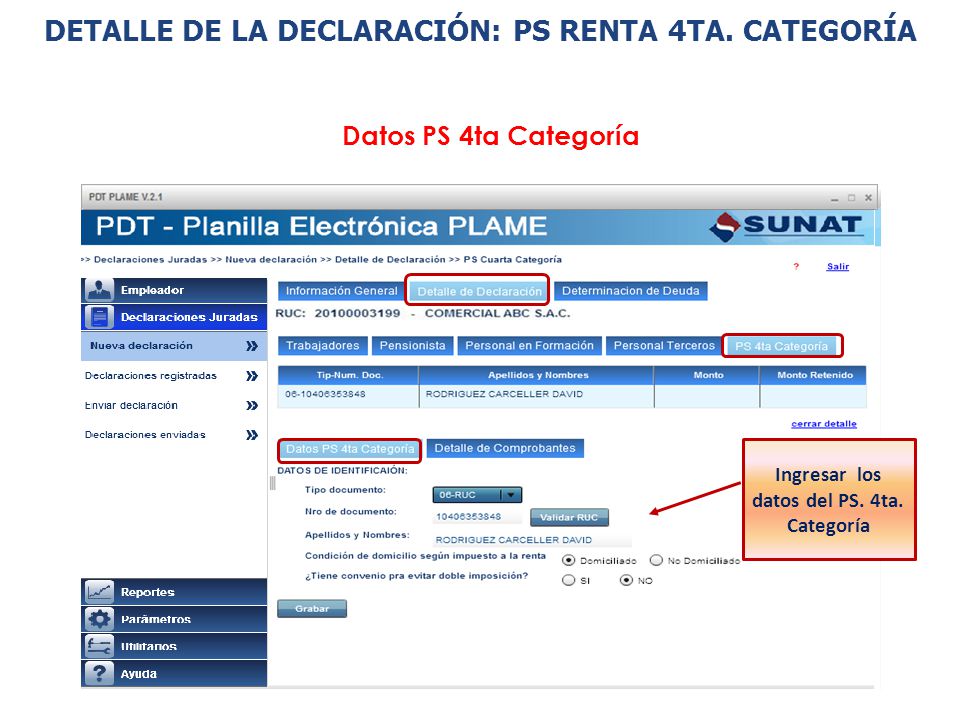Viewport: 960px width, 720px height.
Task: Select NO for convenio doble imposición
Action: (x=626, y=580)
